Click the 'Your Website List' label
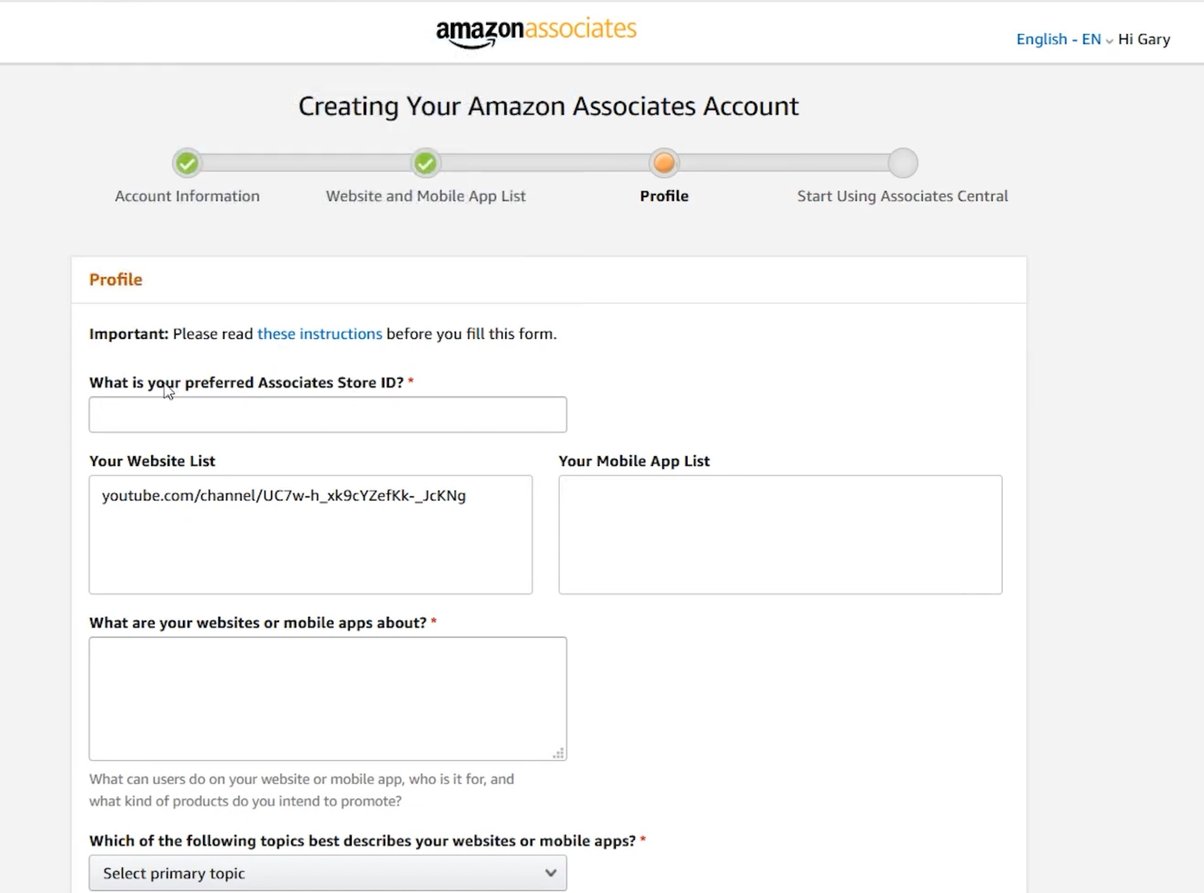This screenshot has width=1204, height=893. pos(152,461)
